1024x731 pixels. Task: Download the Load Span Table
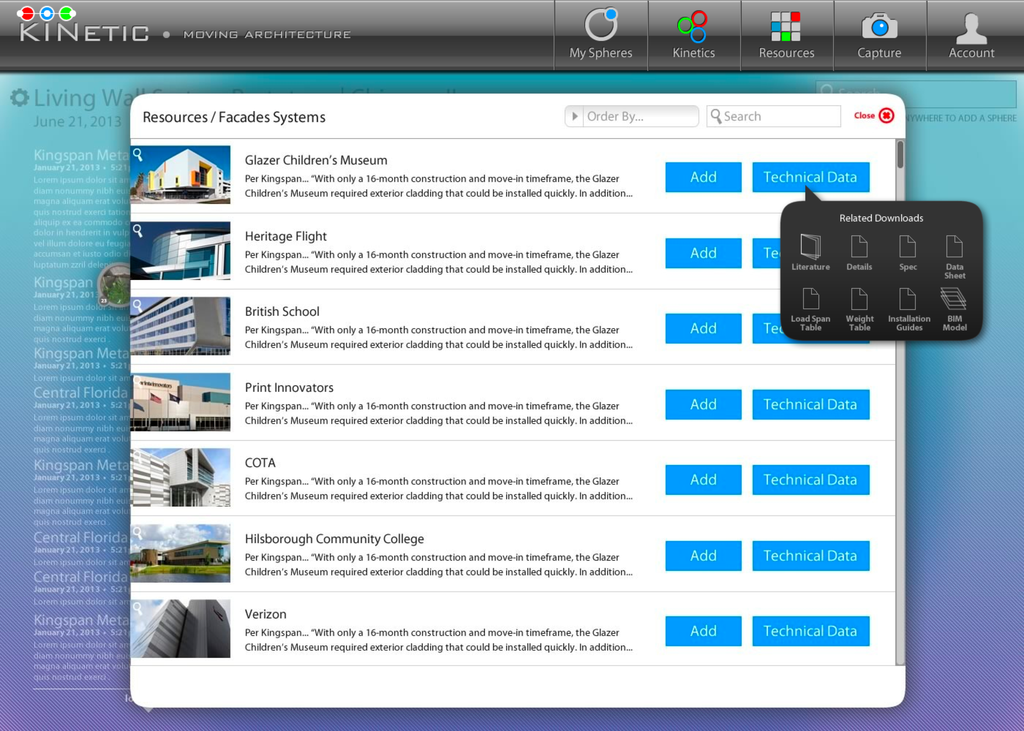(x=810, y=309)
